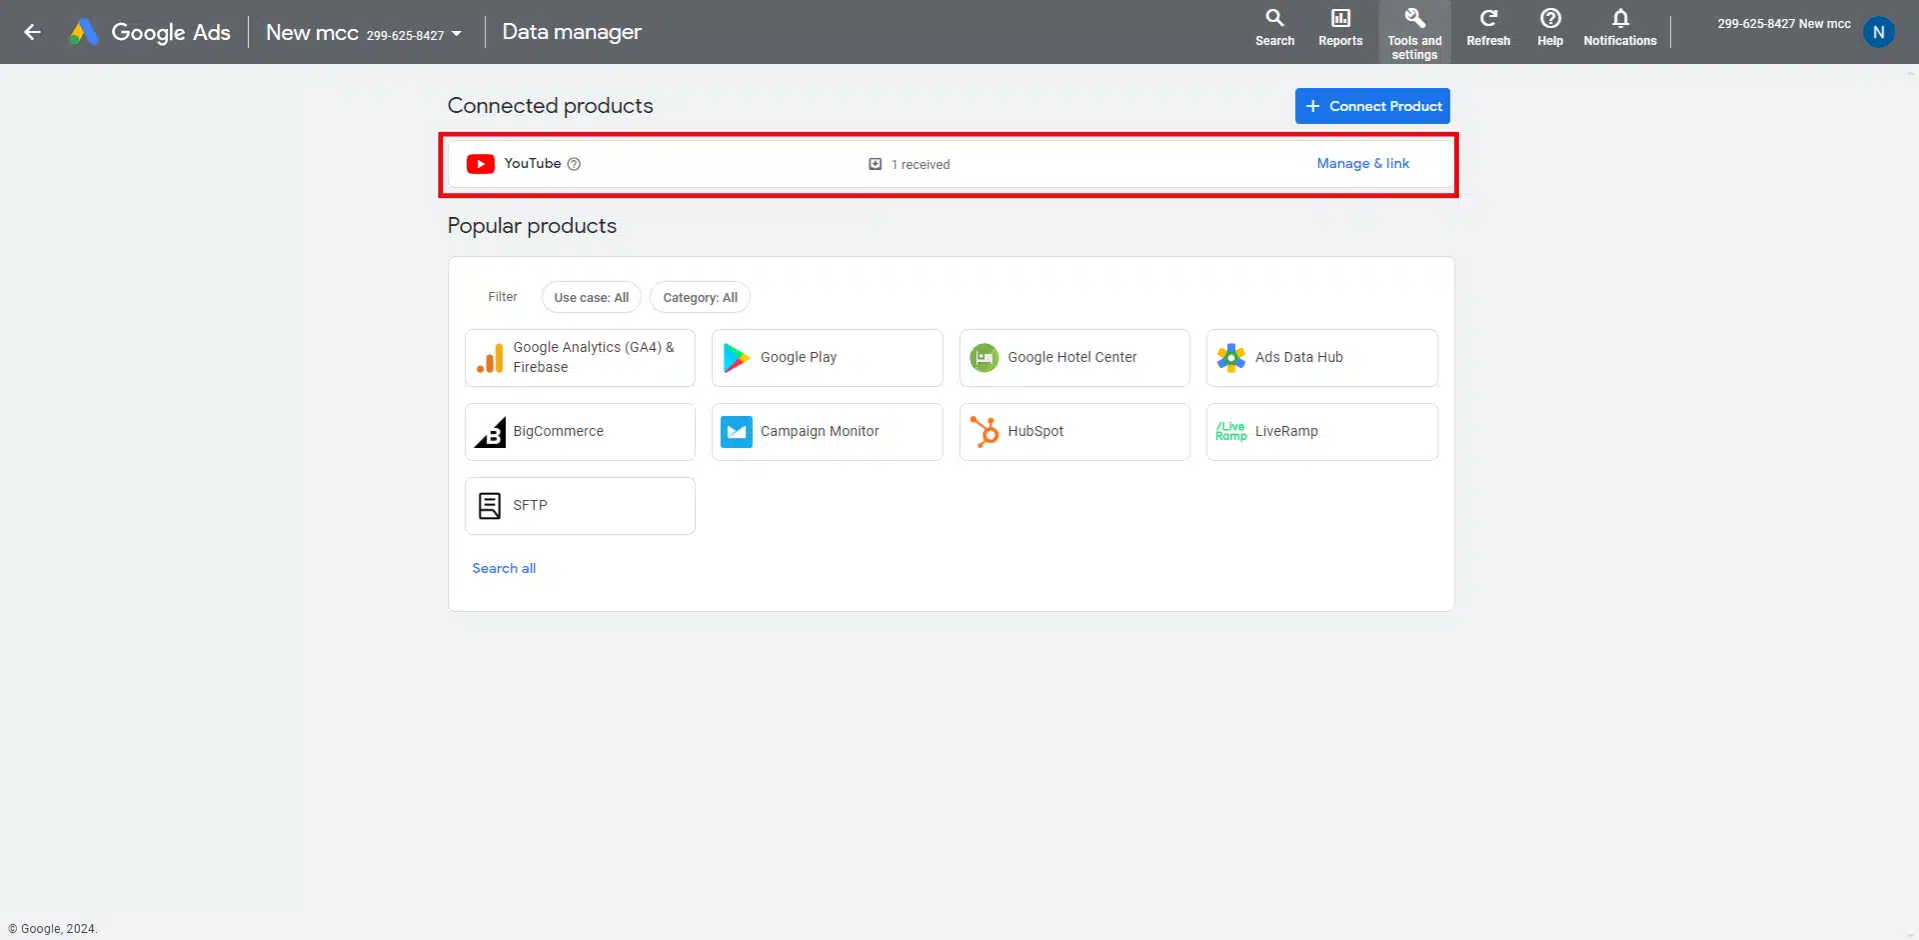
Task: Click the account avatar N
Action: point(1878,32)
